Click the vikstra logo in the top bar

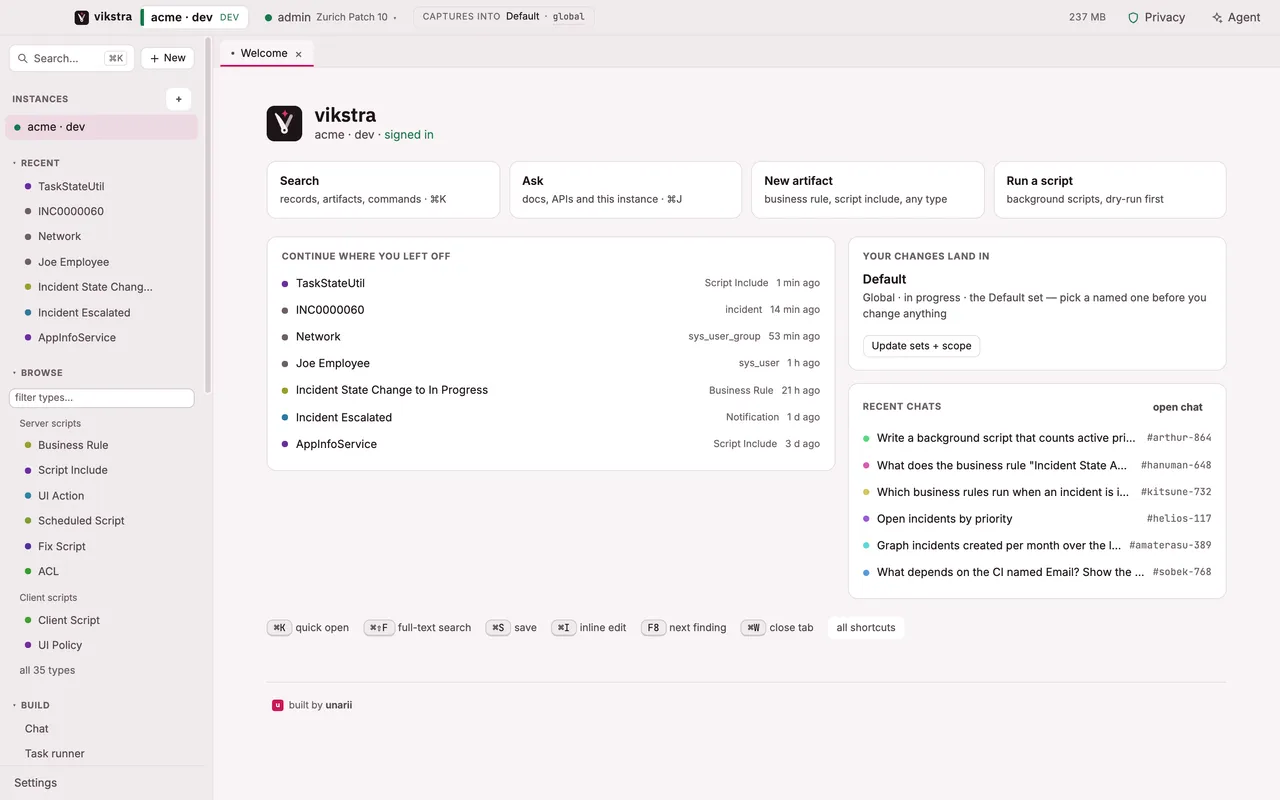coord(81,17)
